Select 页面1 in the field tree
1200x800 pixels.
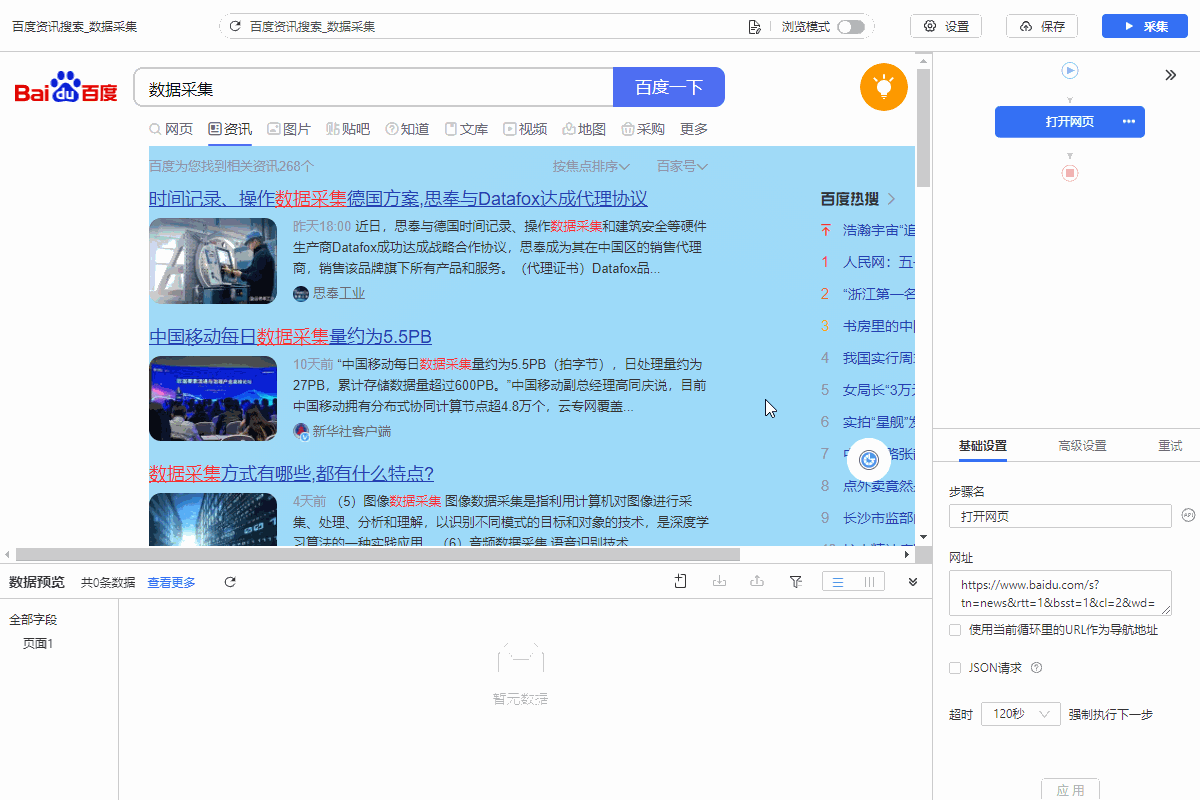[38, 643]
